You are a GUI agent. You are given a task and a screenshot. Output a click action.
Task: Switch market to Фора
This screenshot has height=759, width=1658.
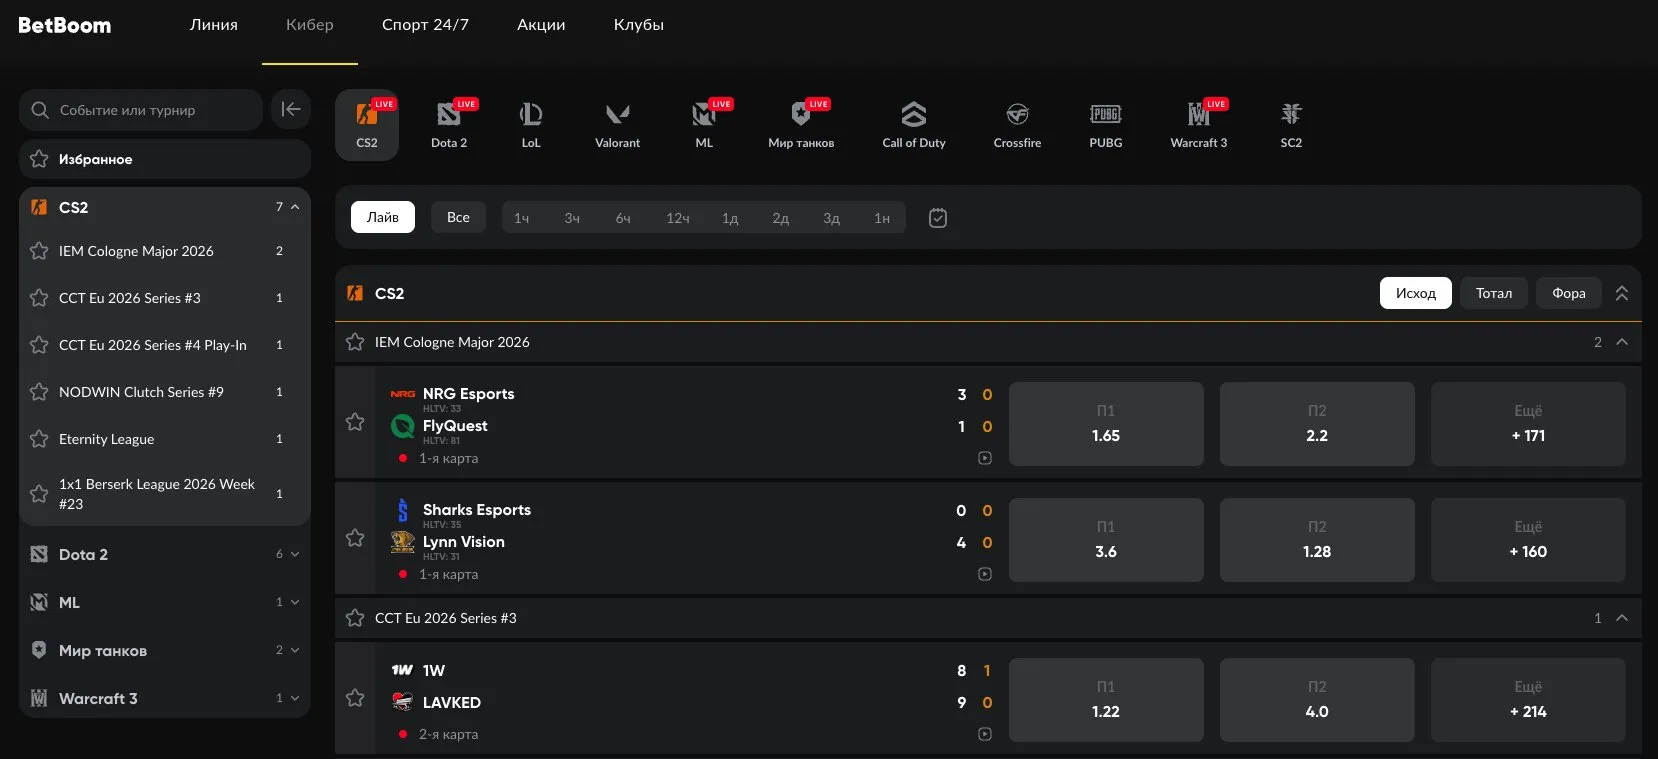point(1569,293)
